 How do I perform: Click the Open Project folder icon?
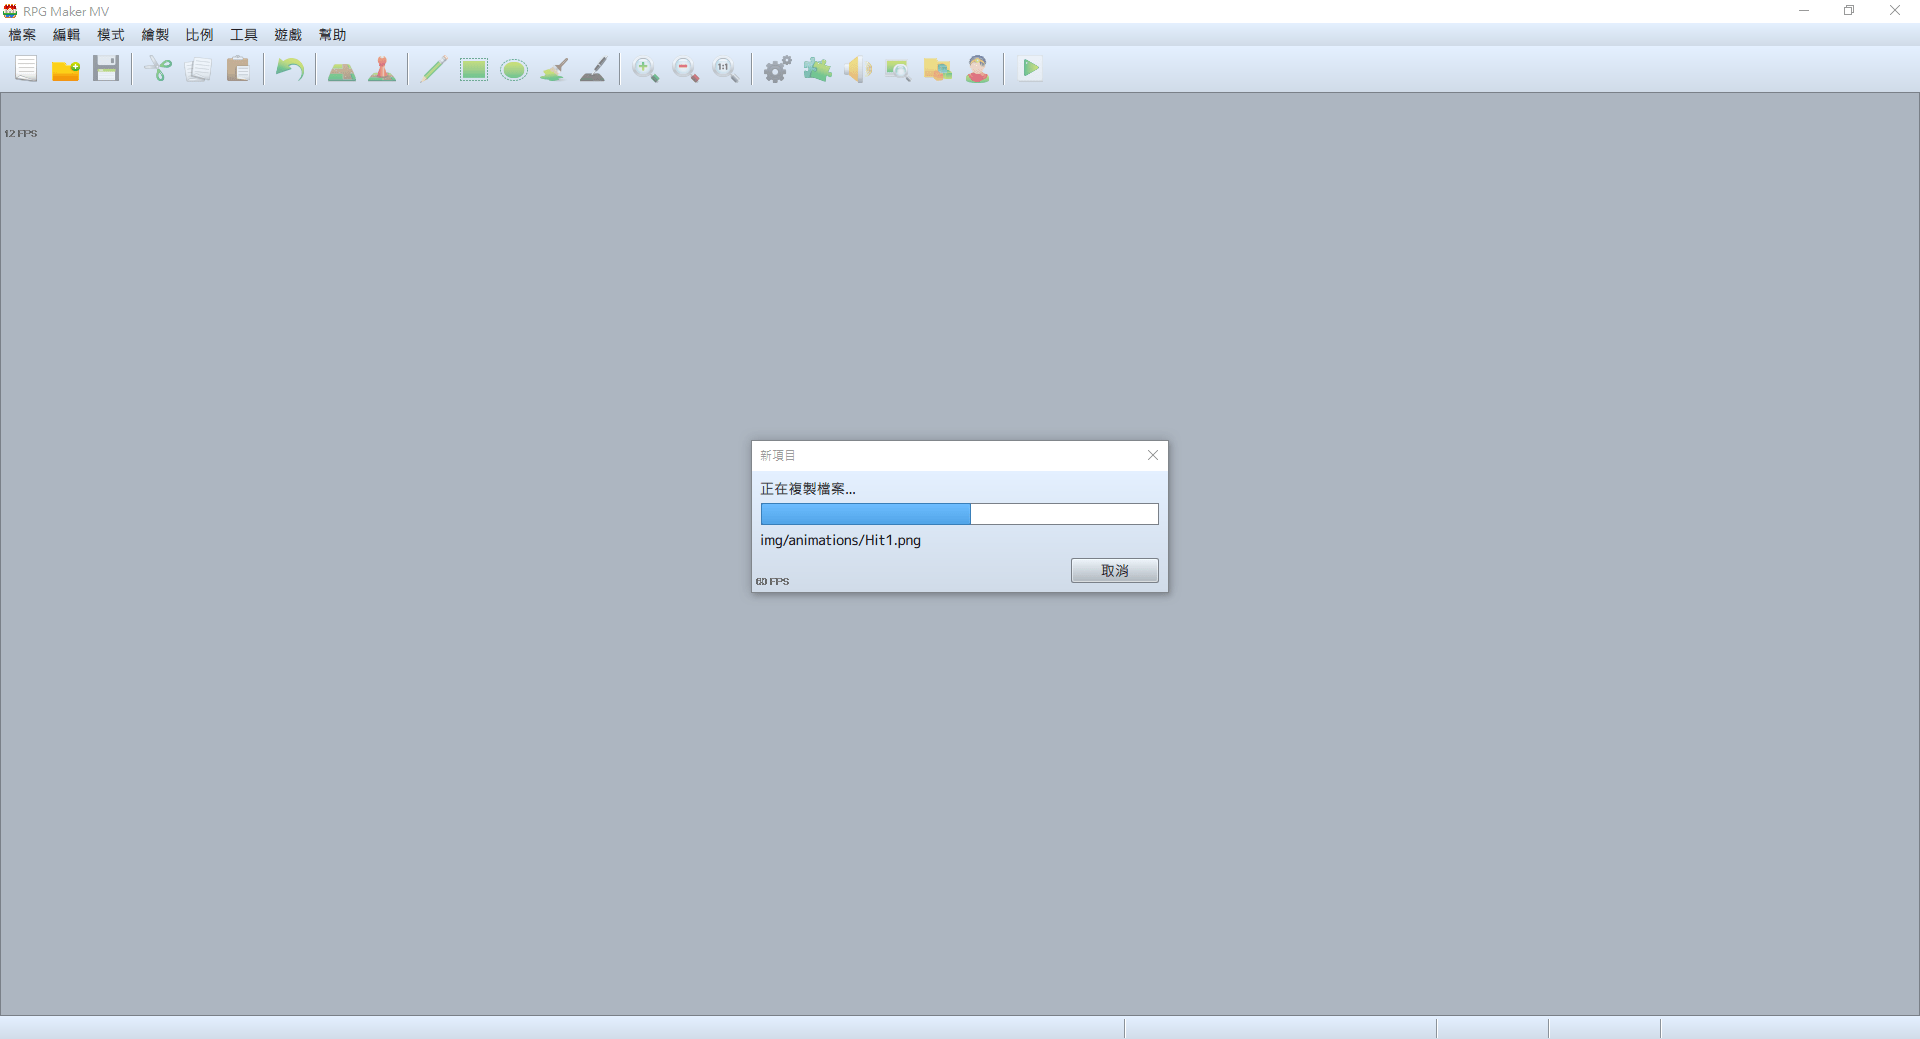(66, 69)
